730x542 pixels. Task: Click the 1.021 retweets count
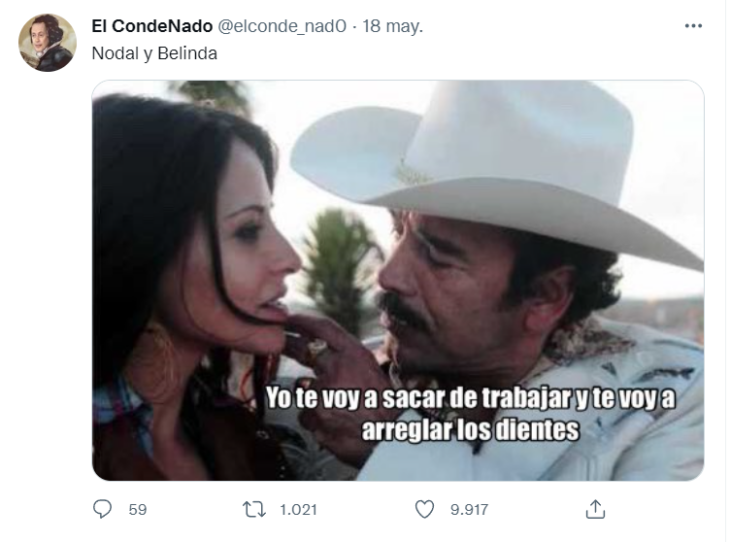pos(298,509)
